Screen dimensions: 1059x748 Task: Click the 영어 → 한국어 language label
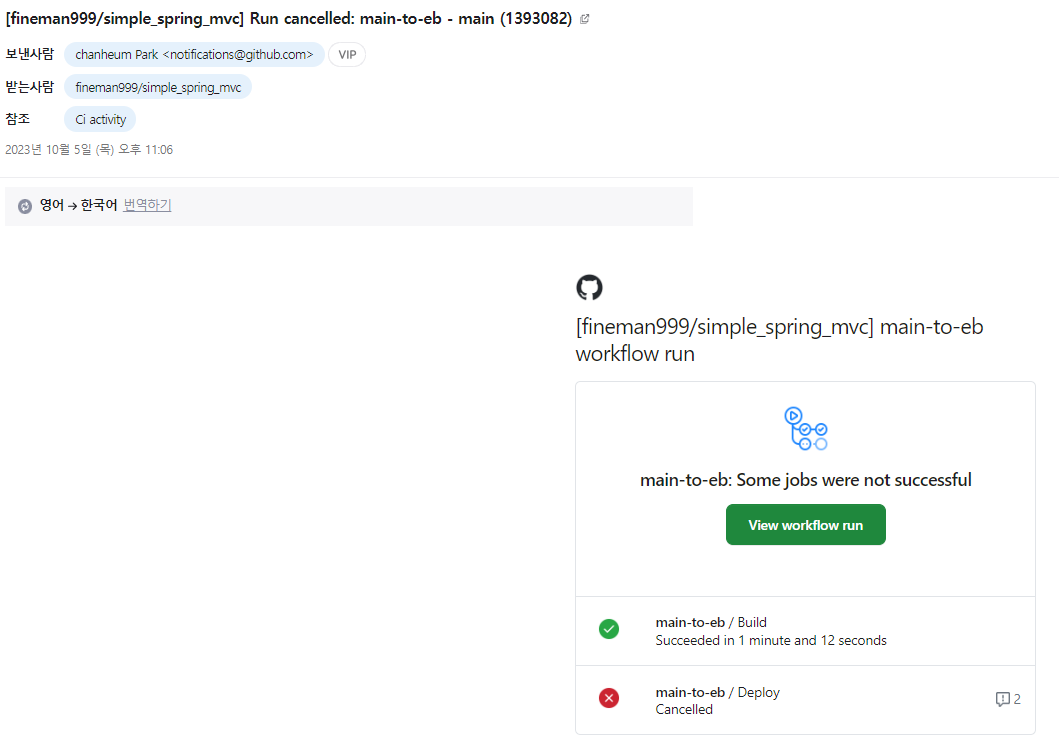point(78,205)
